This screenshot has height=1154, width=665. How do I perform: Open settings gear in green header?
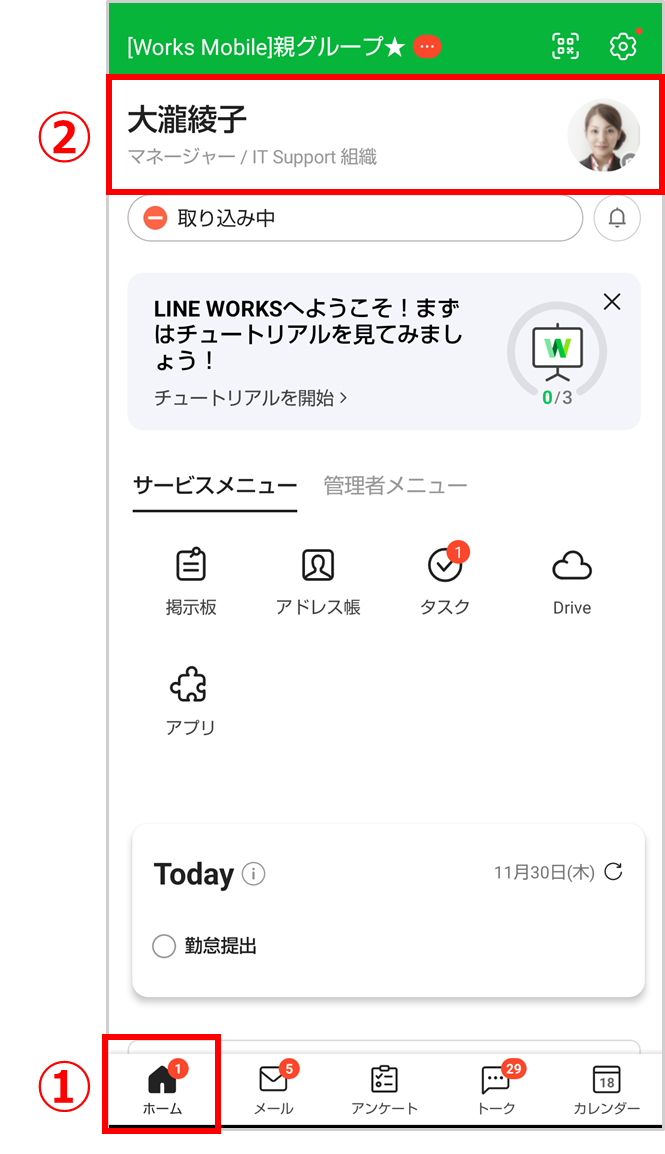pos(623,46)
